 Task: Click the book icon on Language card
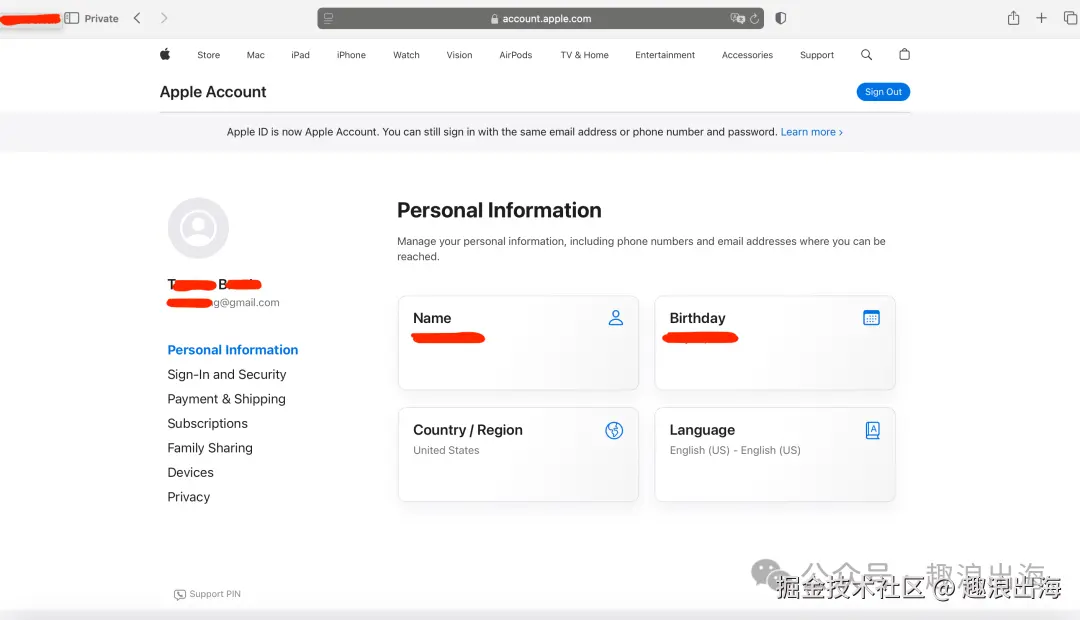click(x=872, y=431)
